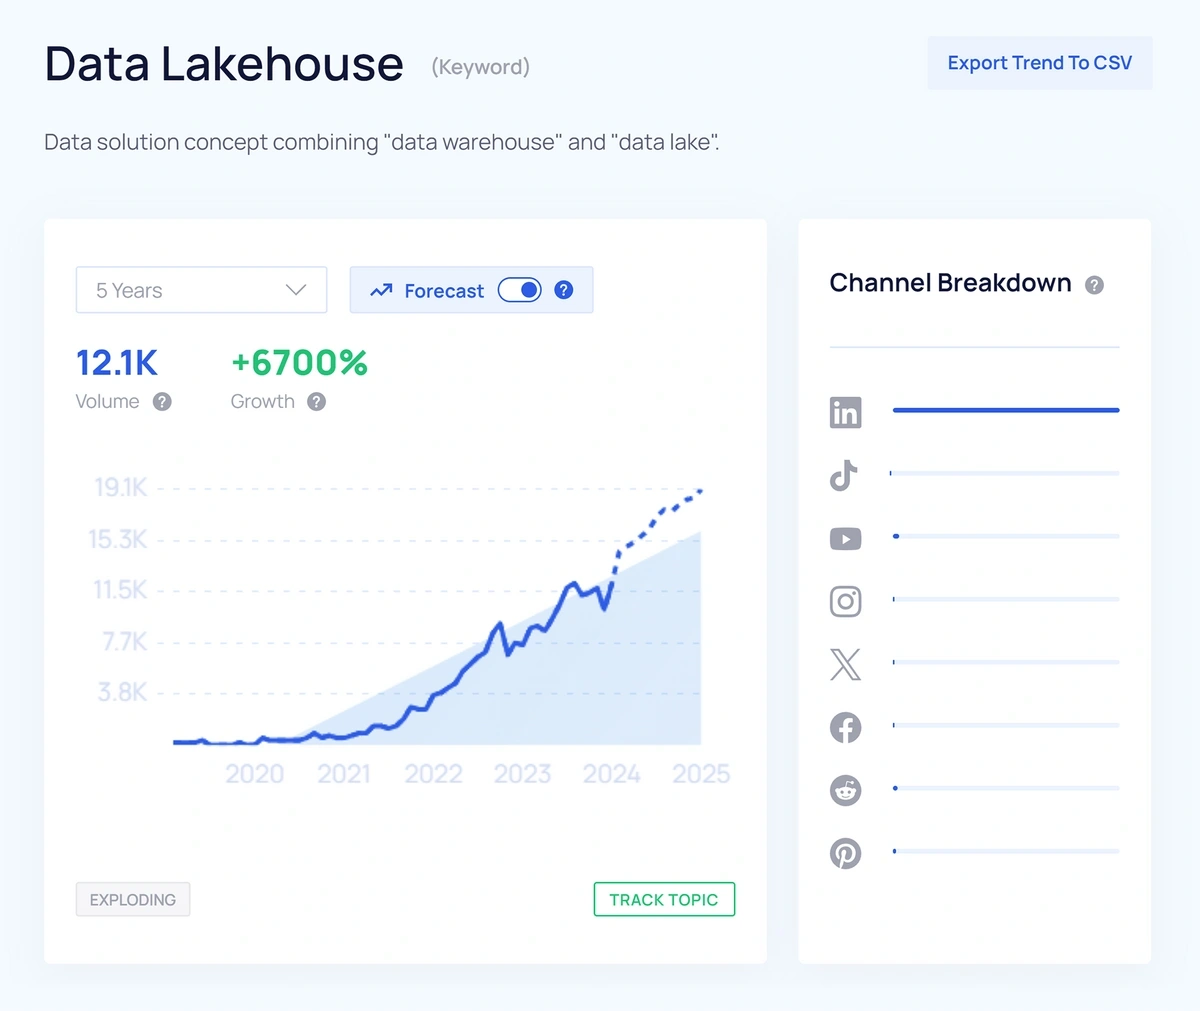This screenshot has height=1011, width=1200.
Task: Open the 5 Years time range dropdown
Action: point(201,290)
